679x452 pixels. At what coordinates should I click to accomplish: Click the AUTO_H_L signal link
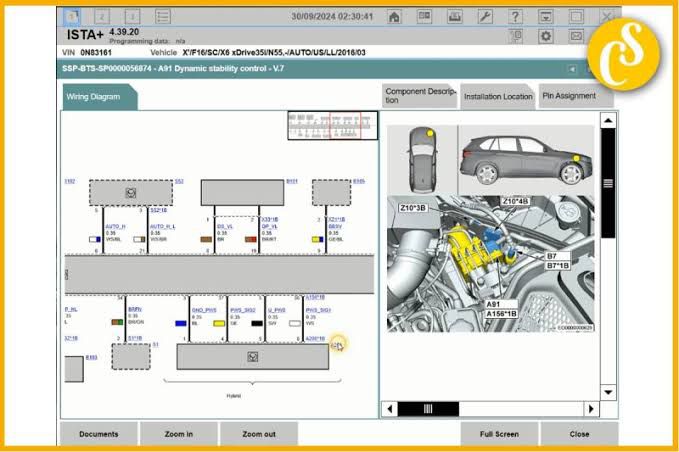pyautogui.click(x=162, y=226)
